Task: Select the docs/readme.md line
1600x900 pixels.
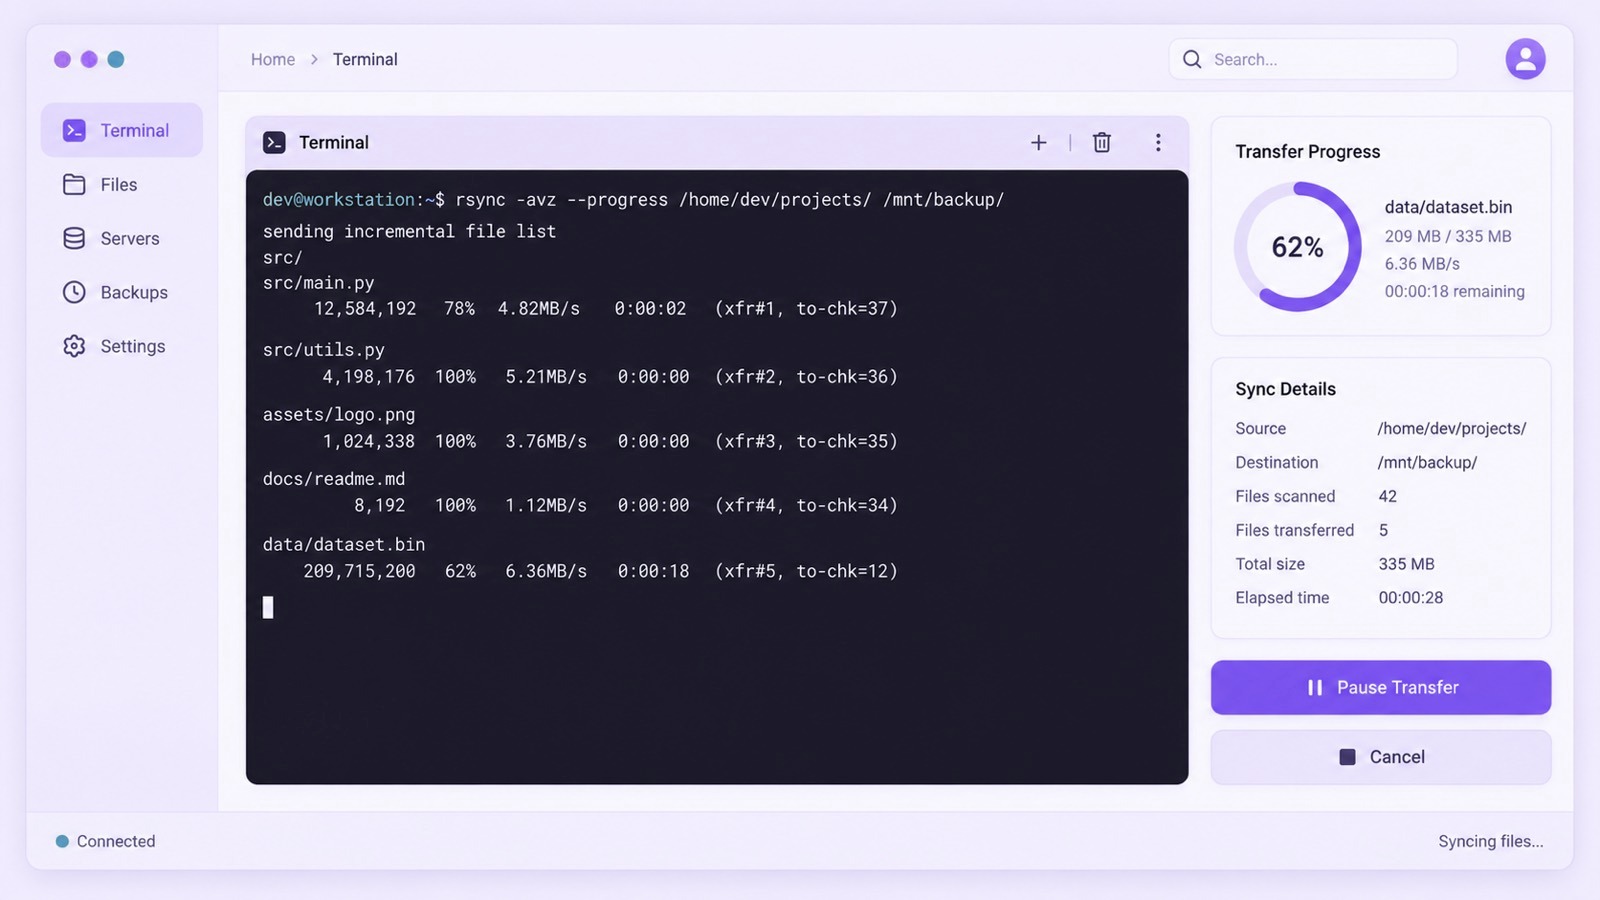Action: point(334,479)
